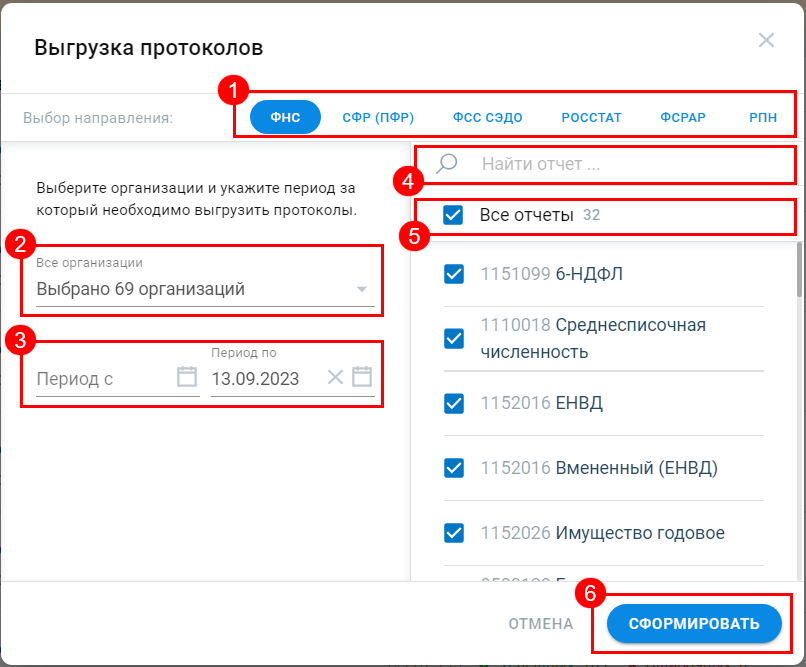
Task: Uncheck the 6-НДФЛ report checkbox
Action: [454, 274]
